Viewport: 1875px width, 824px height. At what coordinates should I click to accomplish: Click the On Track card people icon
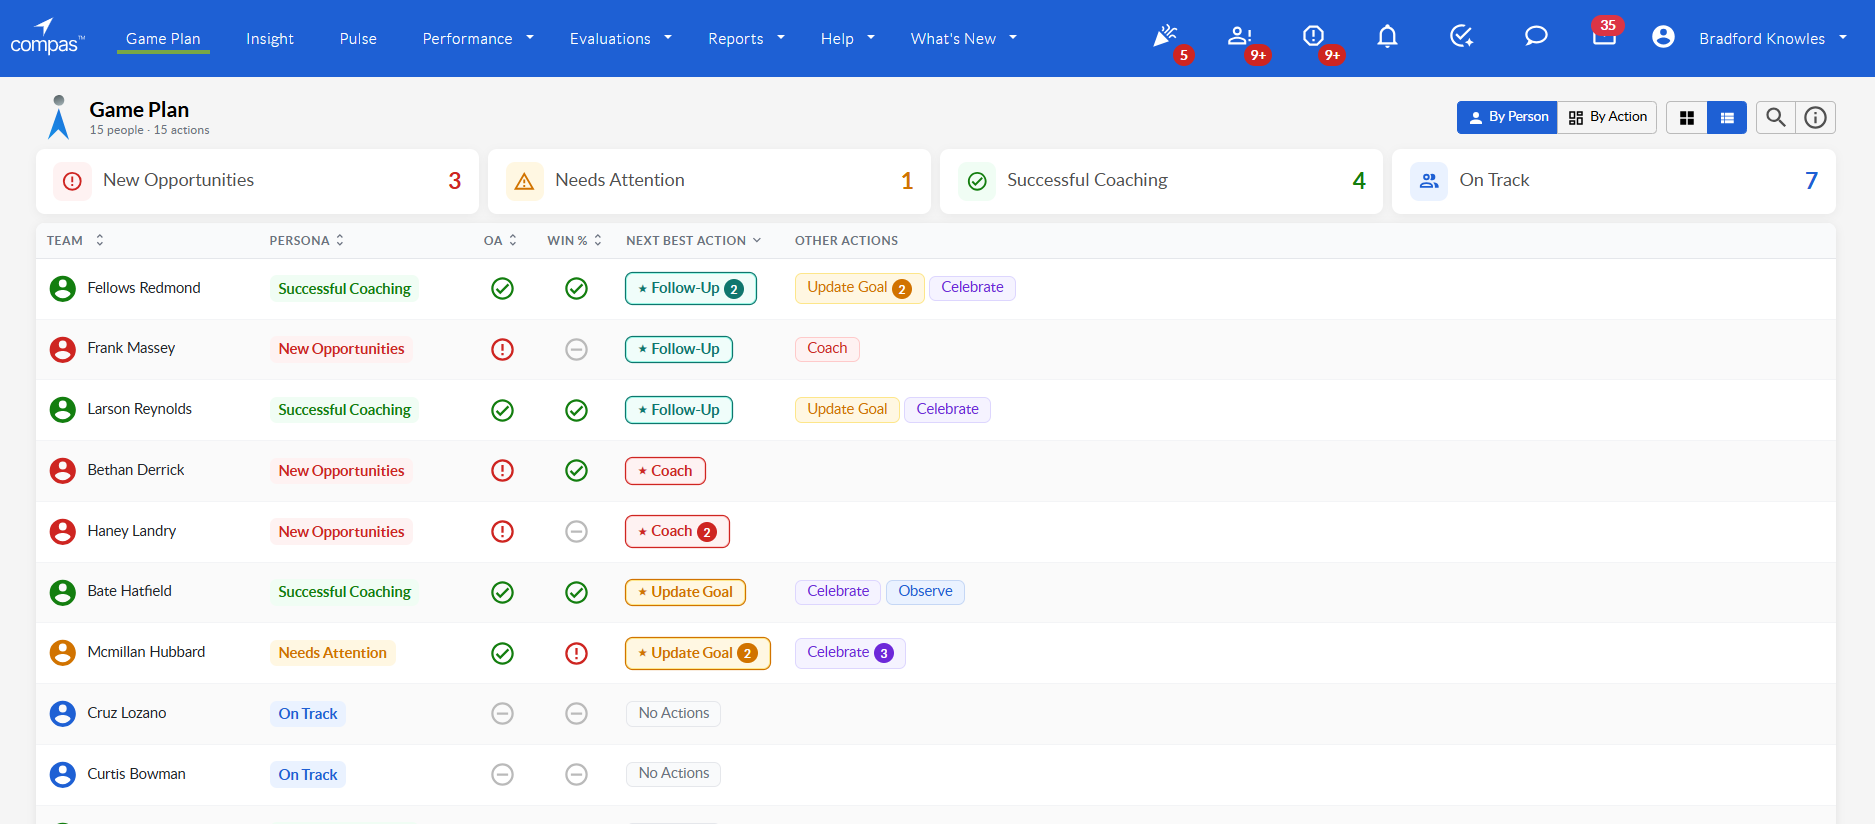pyautogui.click(x=1429, y=181)
